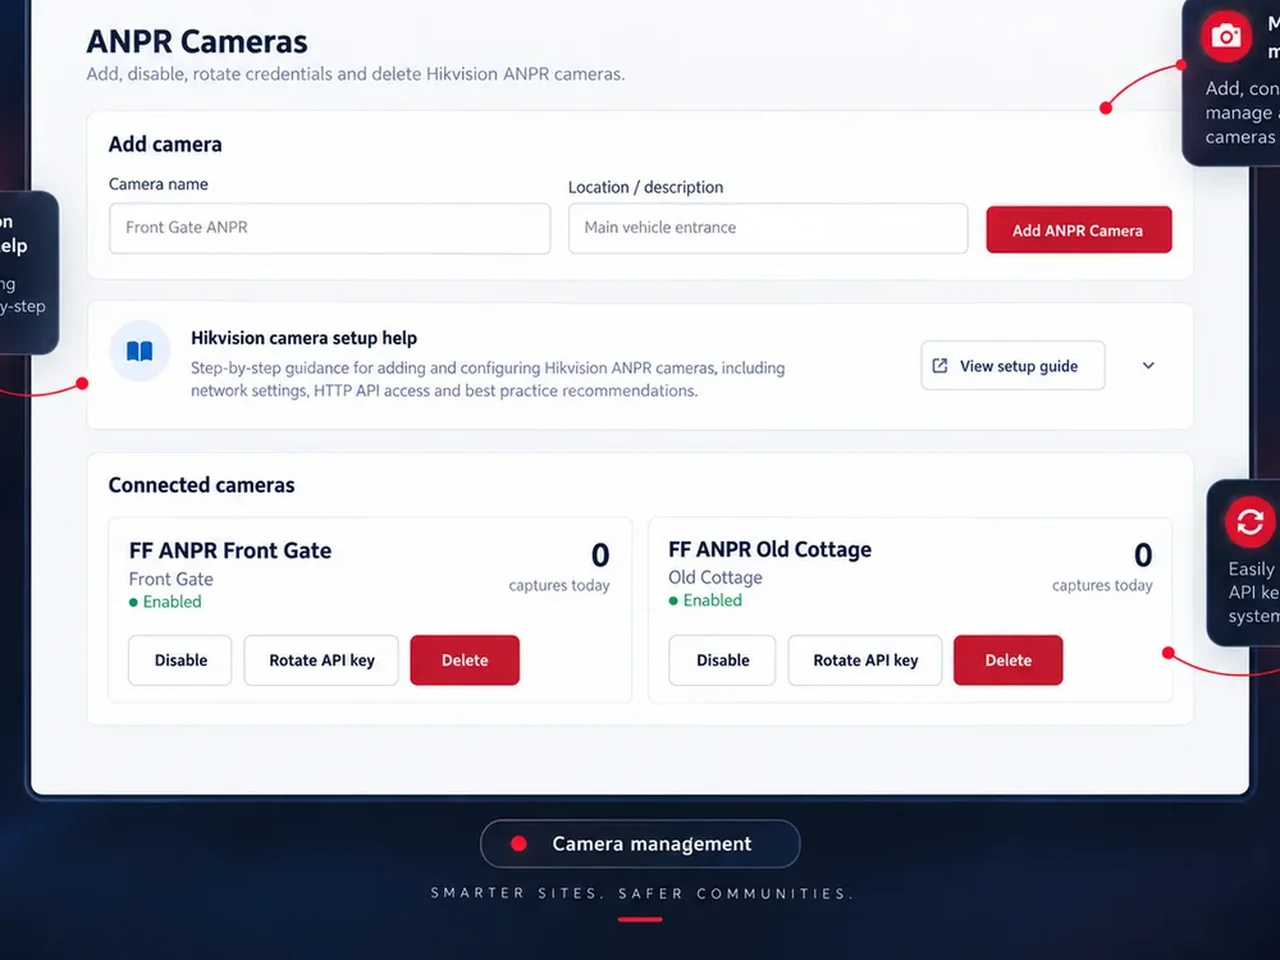Click the FF ANPR Front Gate title

click(x=230, y=551)
